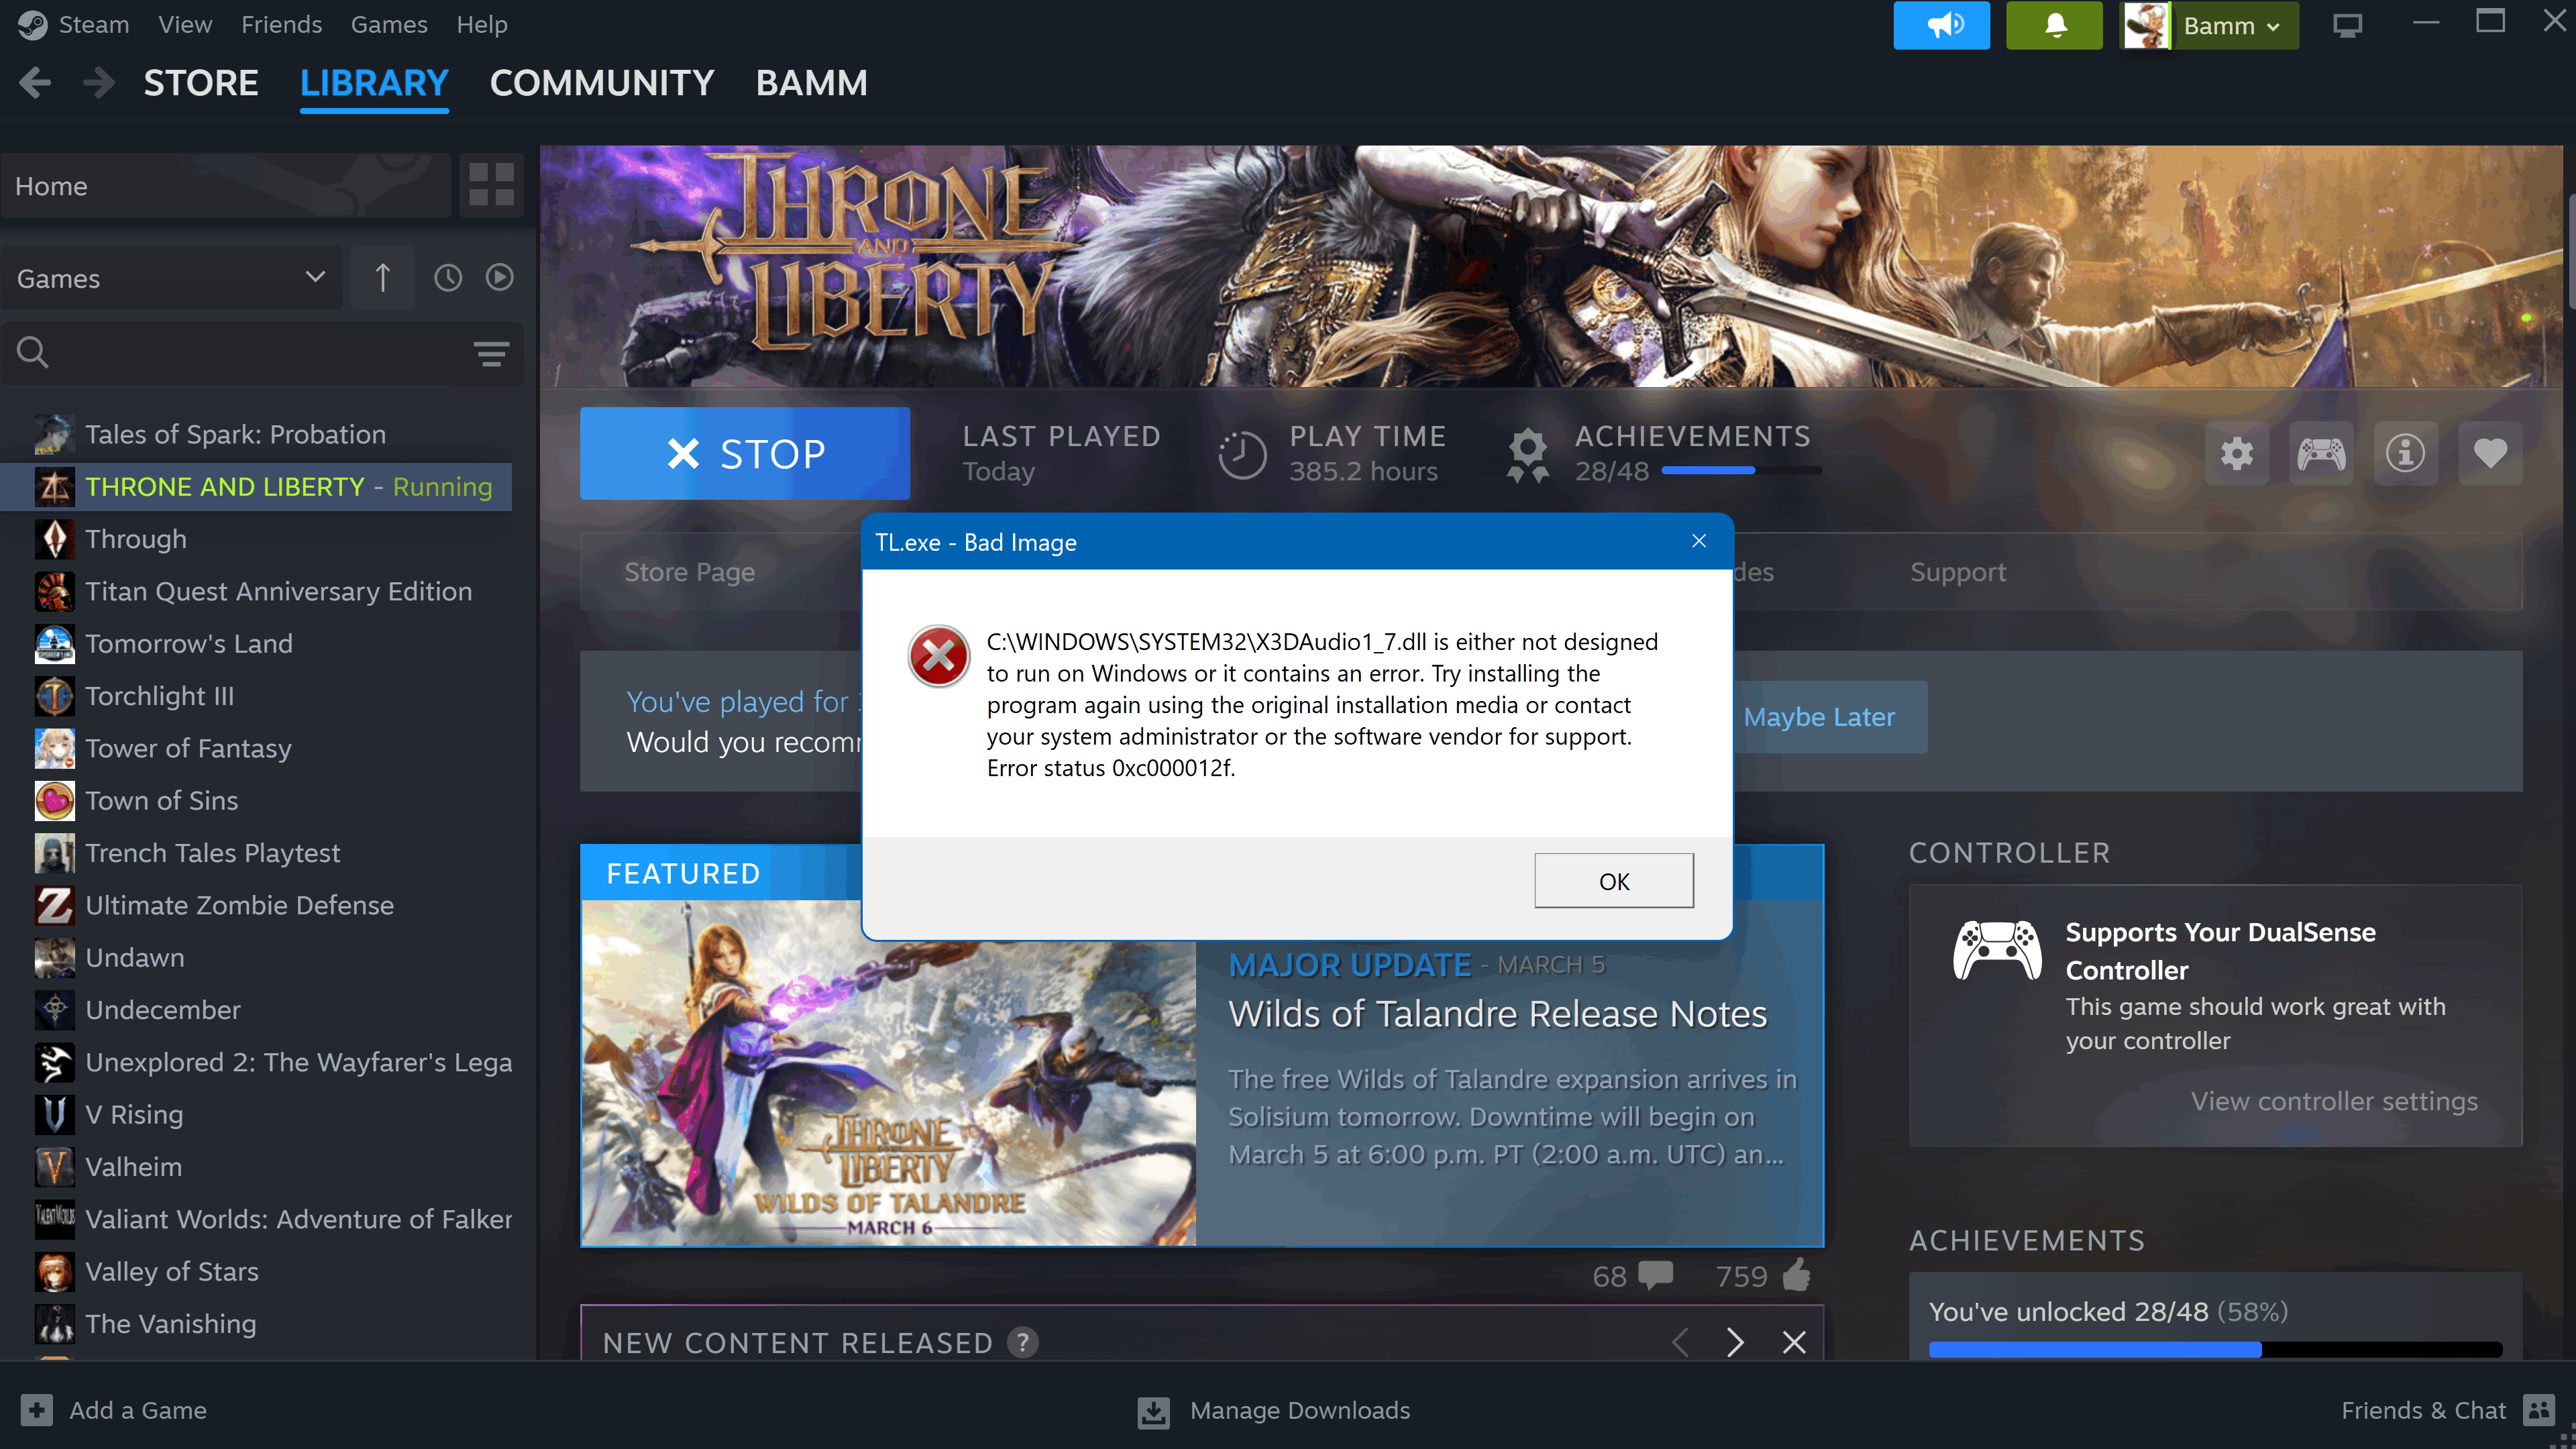Click the play time clock icon
This screenshot has width=2576, height=1449.
(1242, 455)
